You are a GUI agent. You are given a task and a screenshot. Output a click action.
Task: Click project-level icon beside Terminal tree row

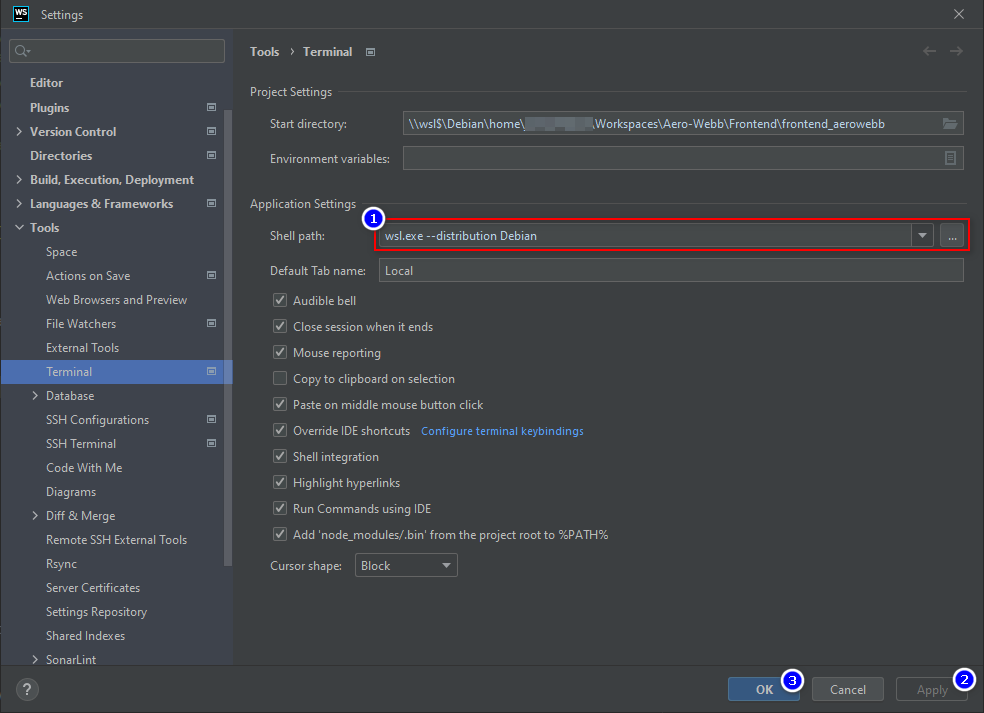(x=211, y=372)
